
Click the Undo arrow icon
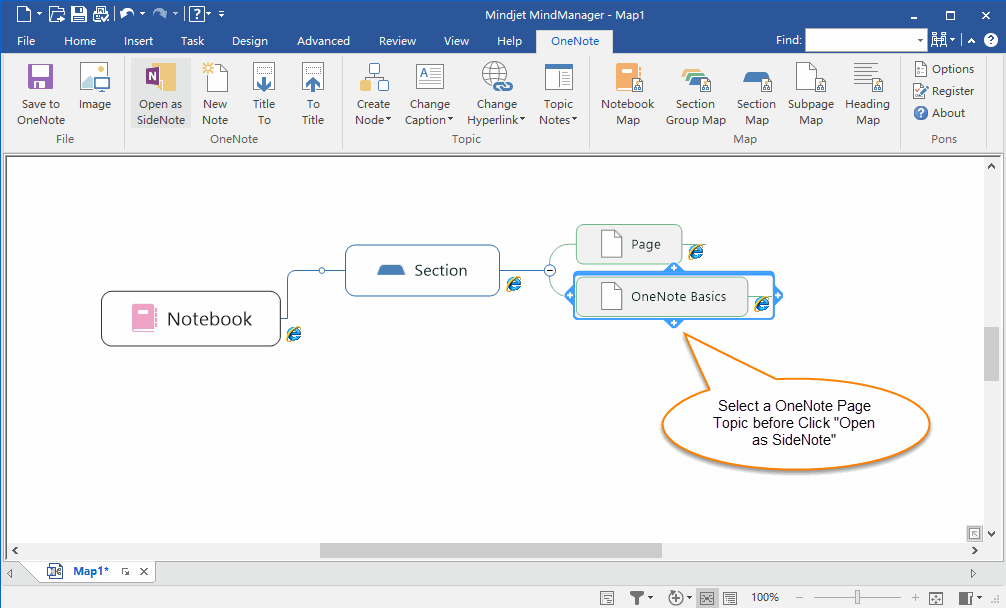pyautogui.click(x=127, y=13)
